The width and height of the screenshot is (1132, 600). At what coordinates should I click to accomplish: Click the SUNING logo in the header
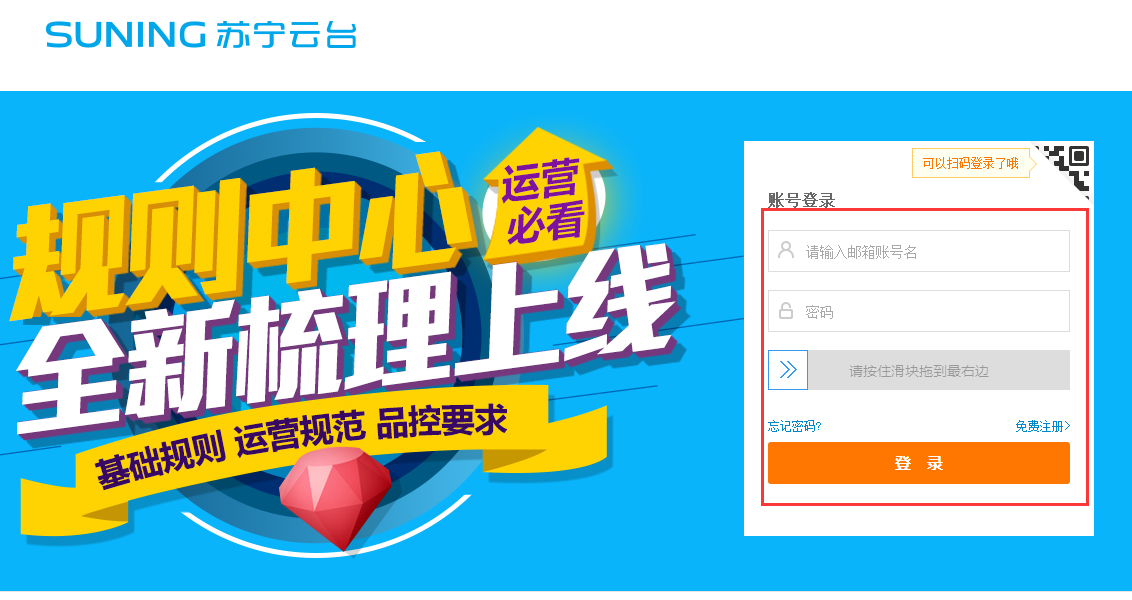[200, 35]
